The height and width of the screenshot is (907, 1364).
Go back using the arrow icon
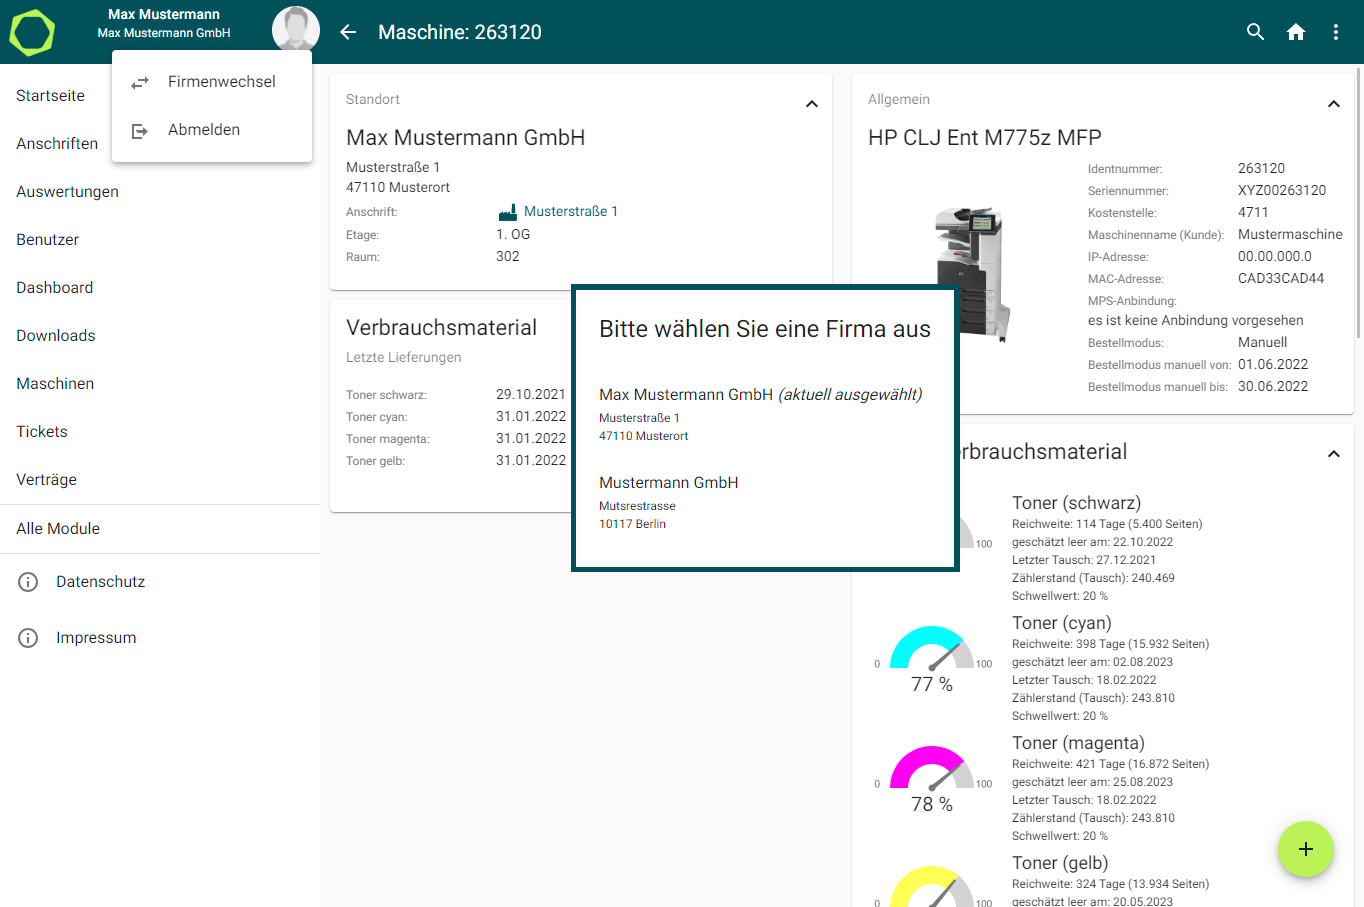[348, 32]
